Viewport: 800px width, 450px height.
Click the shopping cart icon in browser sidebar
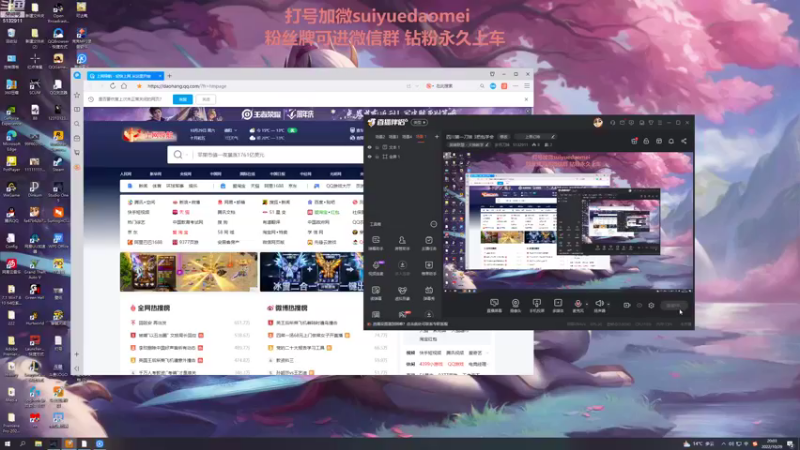tap(77, 153)
